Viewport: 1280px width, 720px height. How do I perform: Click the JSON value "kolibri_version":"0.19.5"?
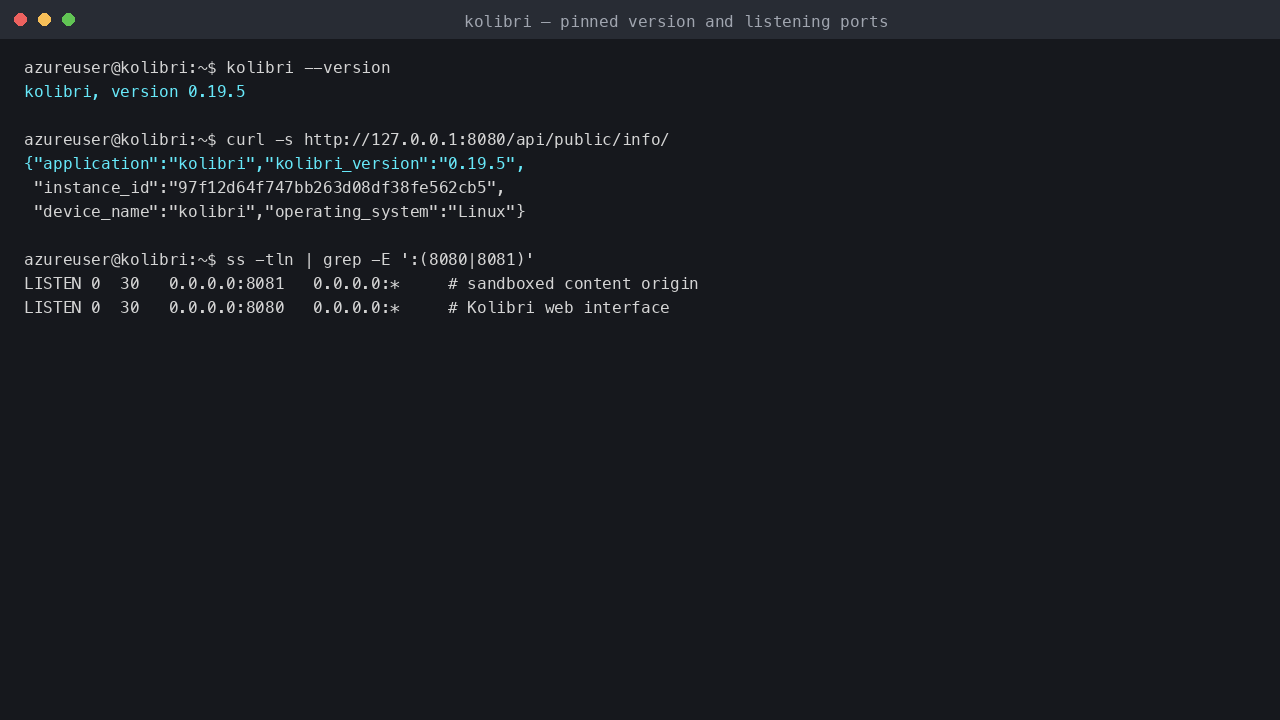coord(390,164)
